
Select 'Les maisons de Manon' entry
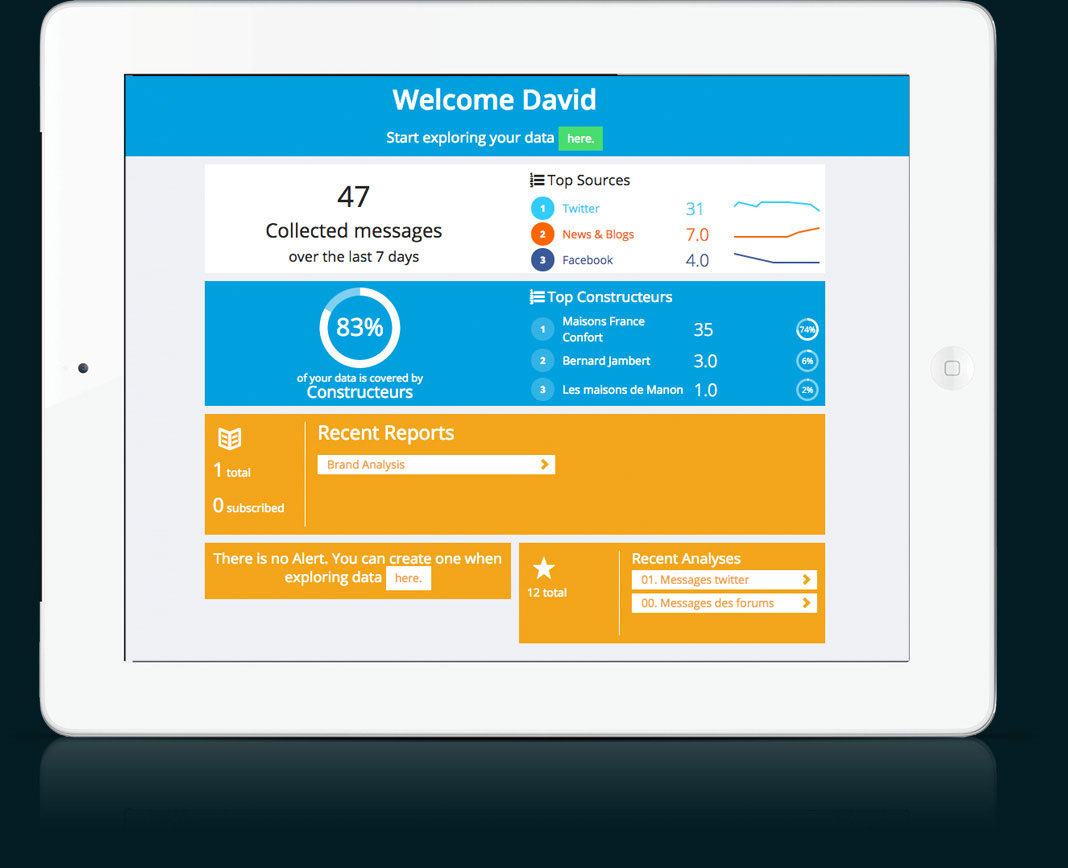(x=623, y=390)
